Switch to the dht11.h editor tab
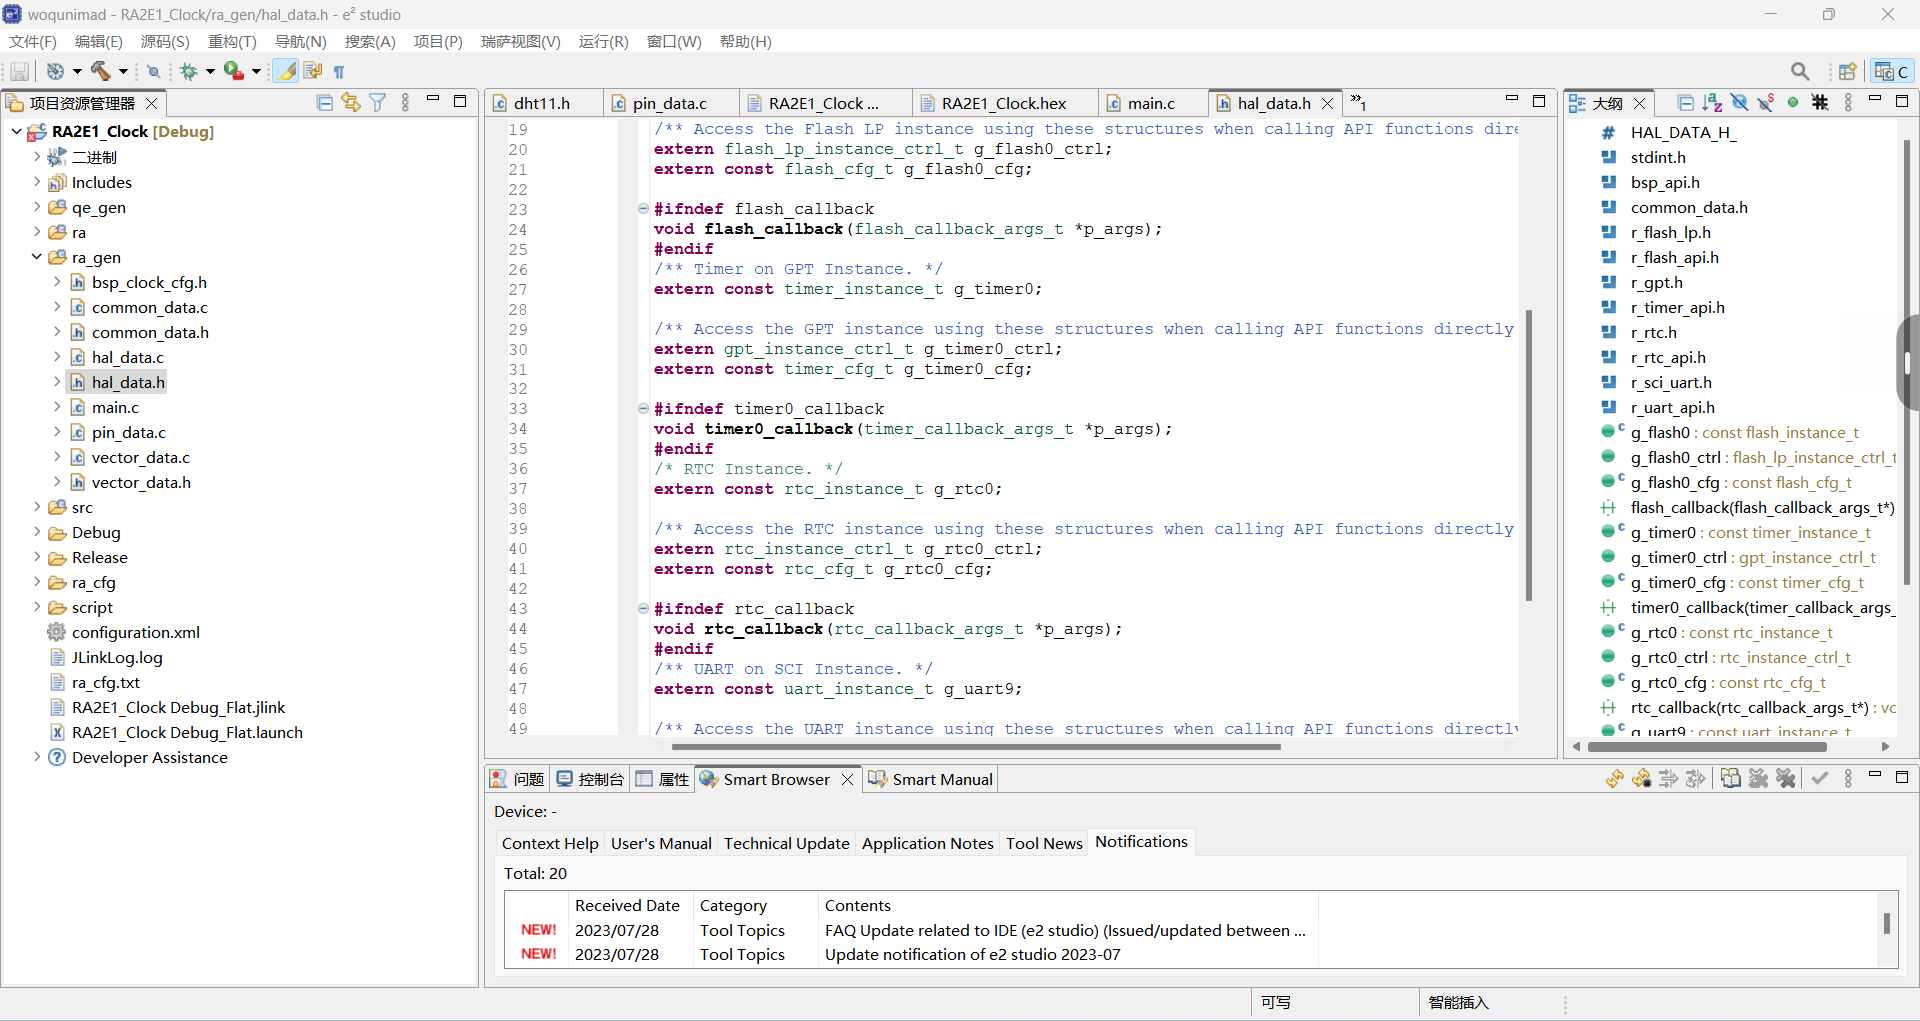1920x1021 pixels. [x=541, y=103]
